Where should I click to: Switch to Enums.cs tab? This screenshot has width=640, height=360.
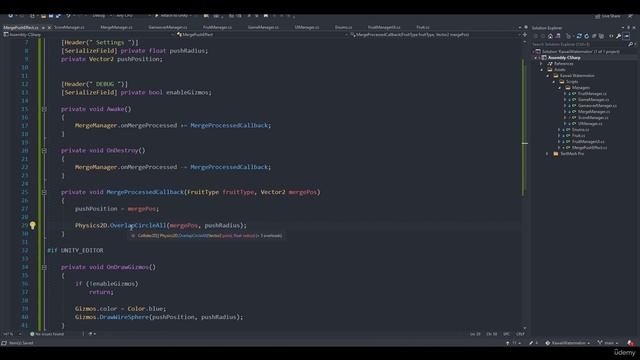pos(343,28)
